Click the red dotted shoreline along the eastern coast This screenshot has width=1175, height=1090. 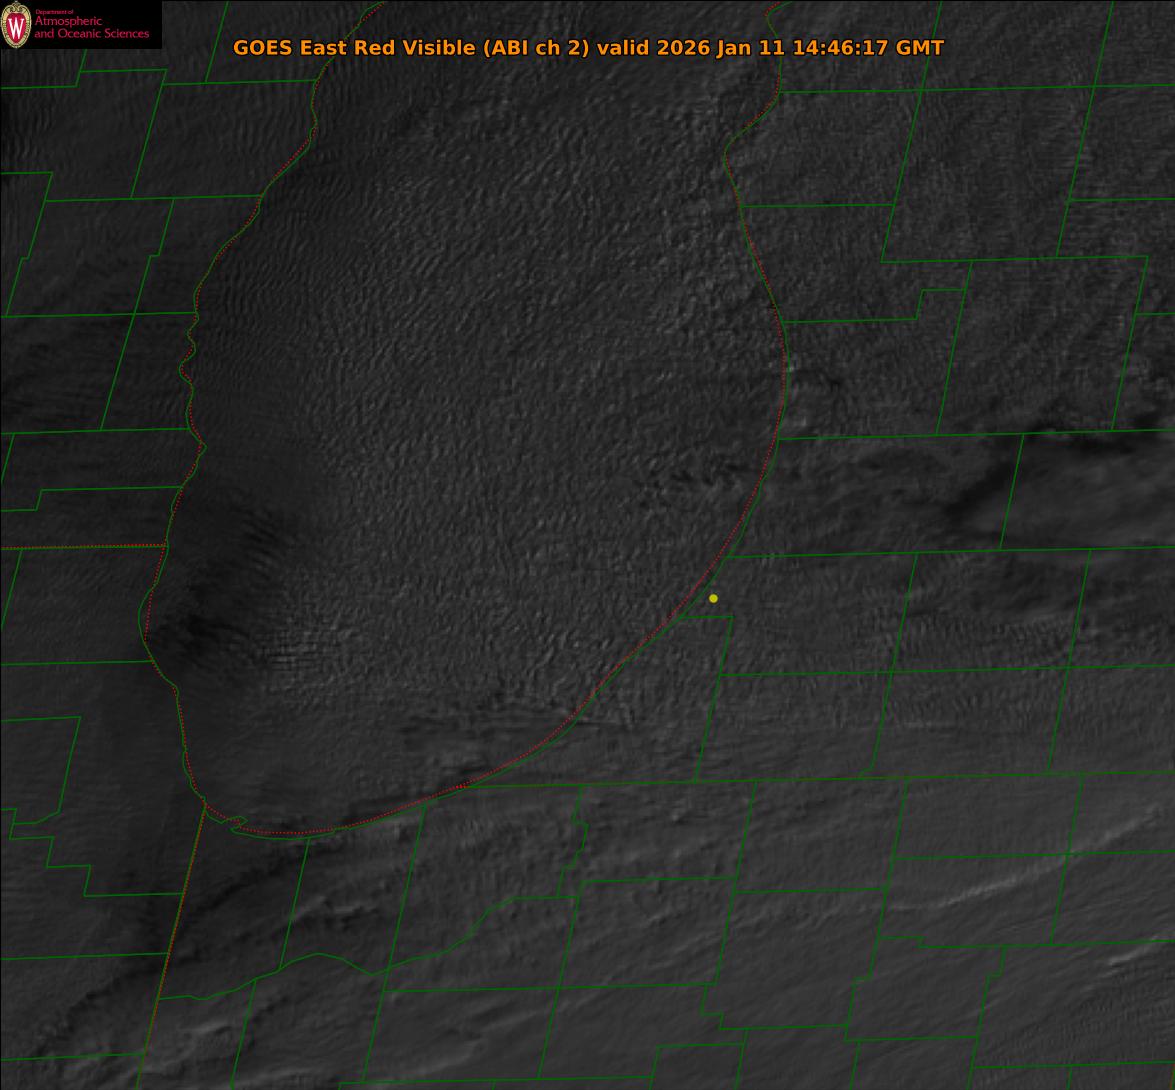click(x=779, y=400)
